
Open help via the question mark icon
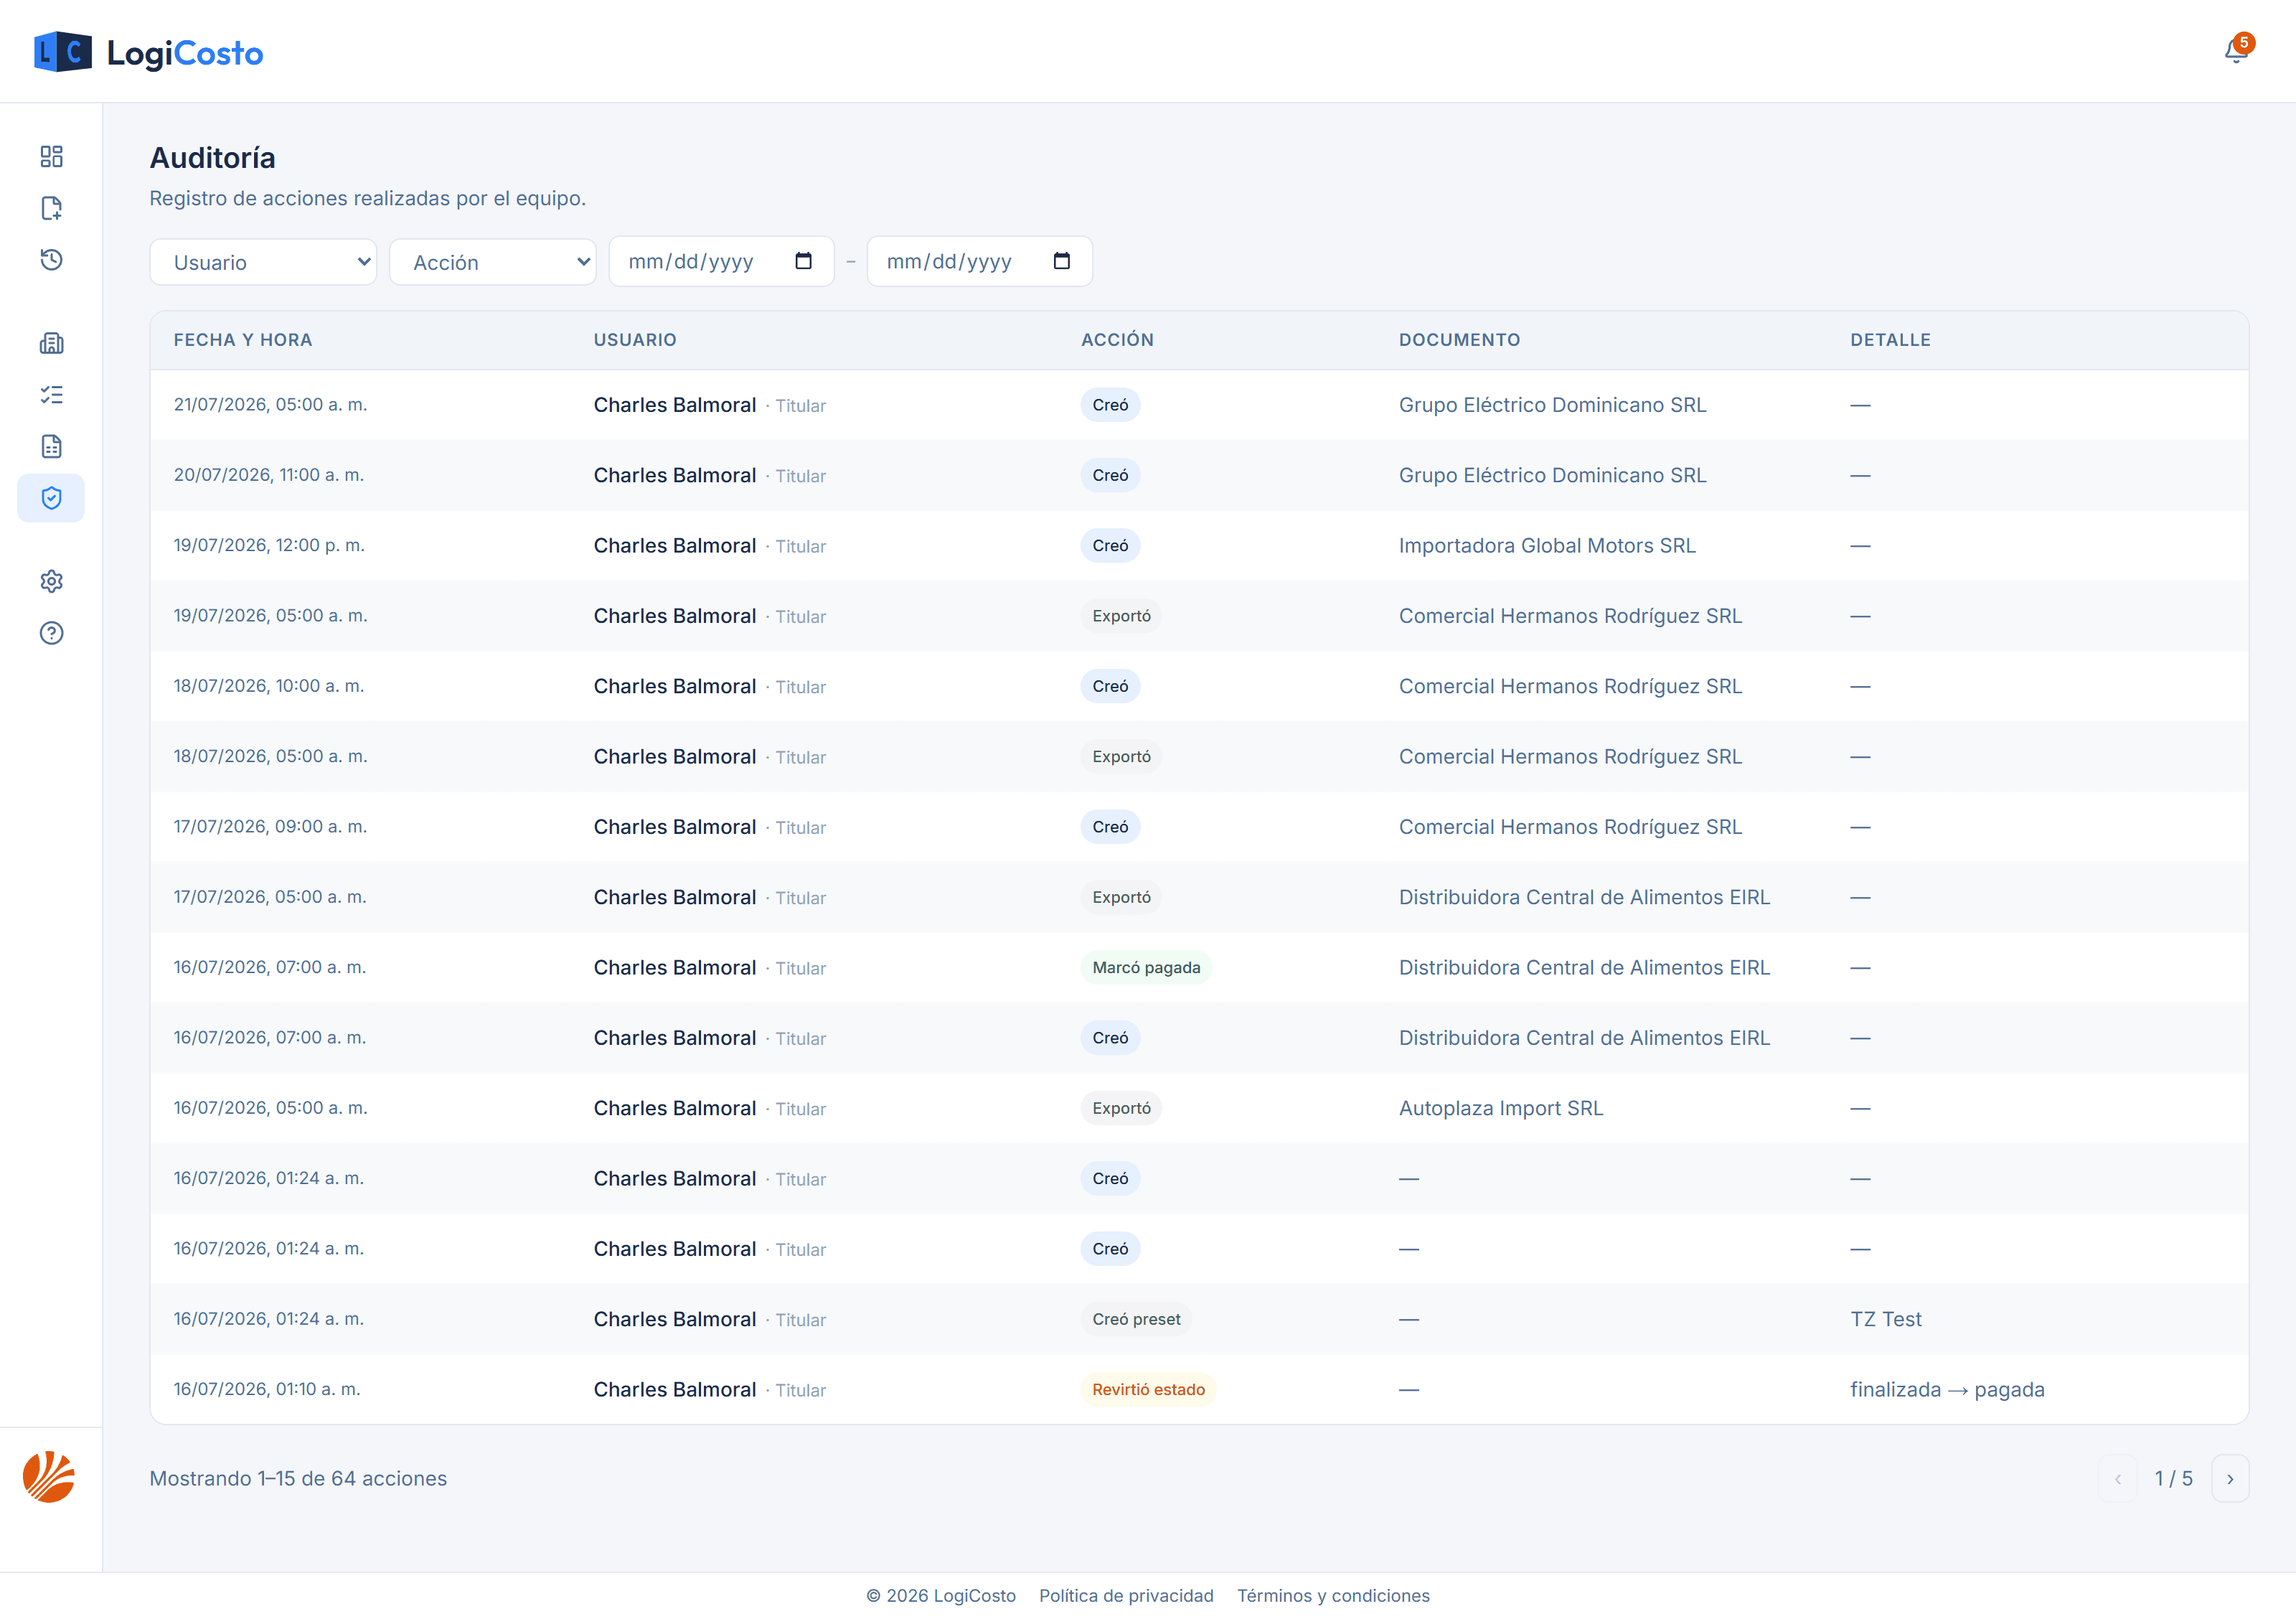[x=51, y=633]
